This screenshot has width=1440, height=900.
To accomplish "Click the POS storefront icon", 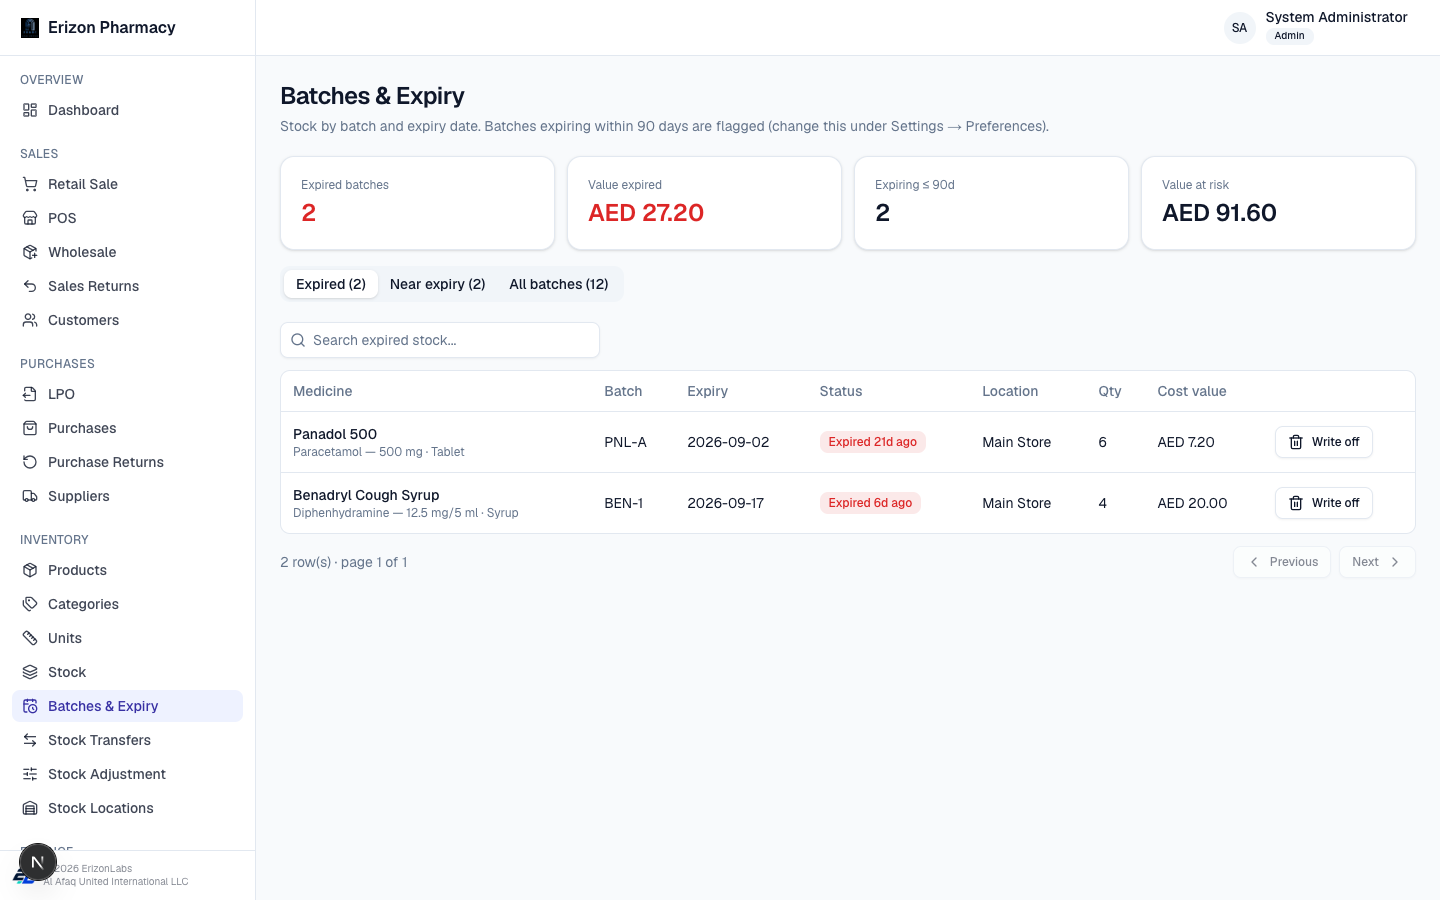I will point(30,218).
